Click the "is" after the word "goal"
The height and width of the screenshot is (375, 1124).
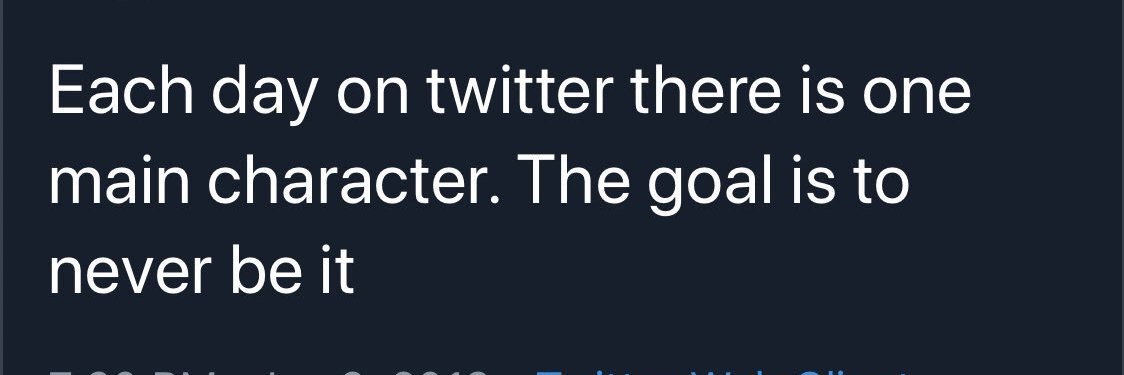click(x=816, y=180)
